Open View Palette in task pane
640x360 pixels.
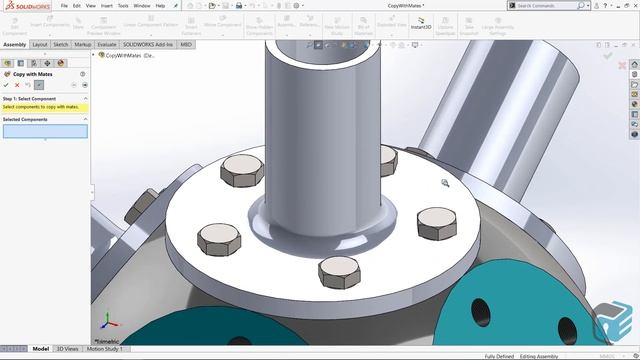coord(635,94)
